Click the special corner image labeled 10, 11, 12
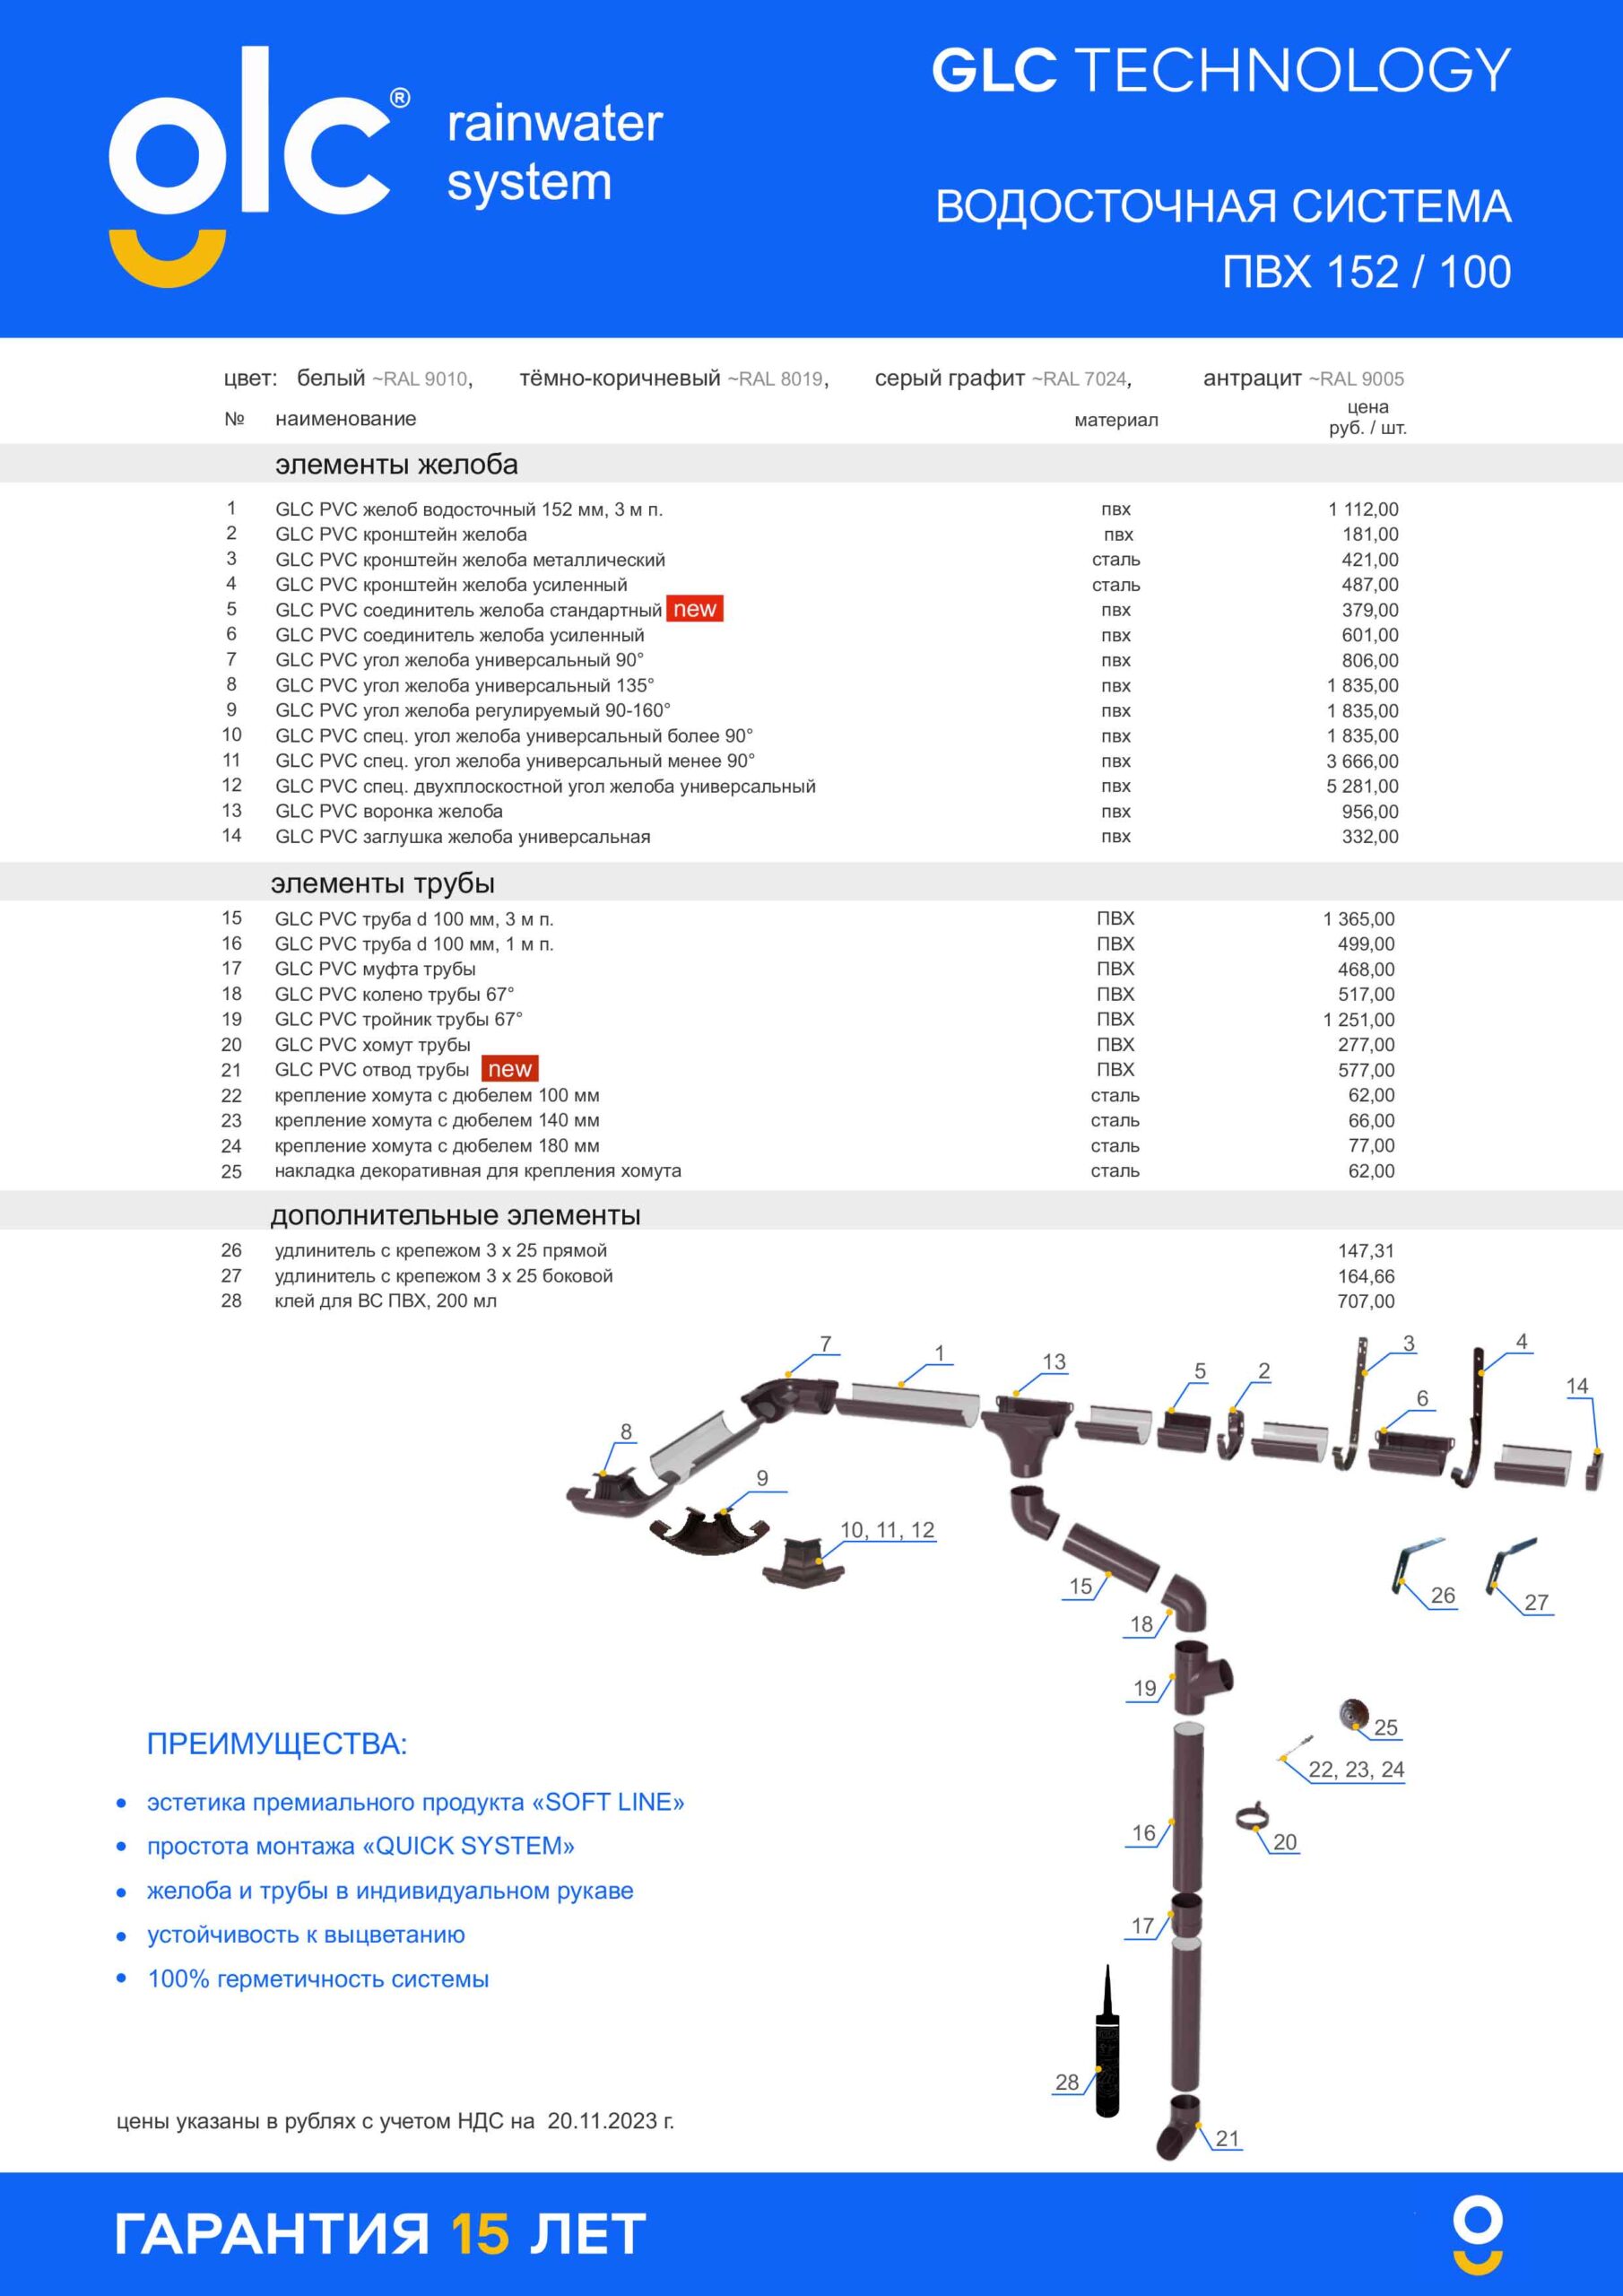The height and width of the screenshot is (2296, 1623). [x=803, y=1562]
